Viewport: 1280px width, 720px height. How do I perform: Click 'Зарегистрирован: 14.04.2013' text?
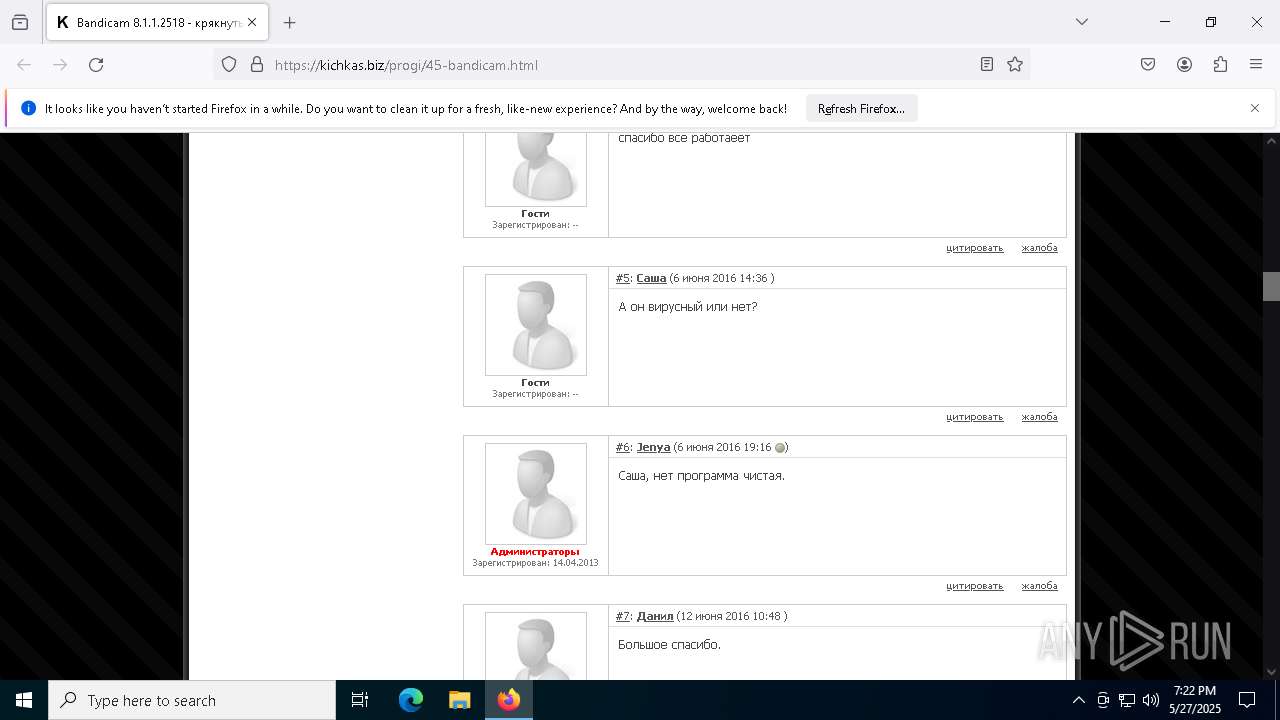pyautogui.click(x=535, y=563)
